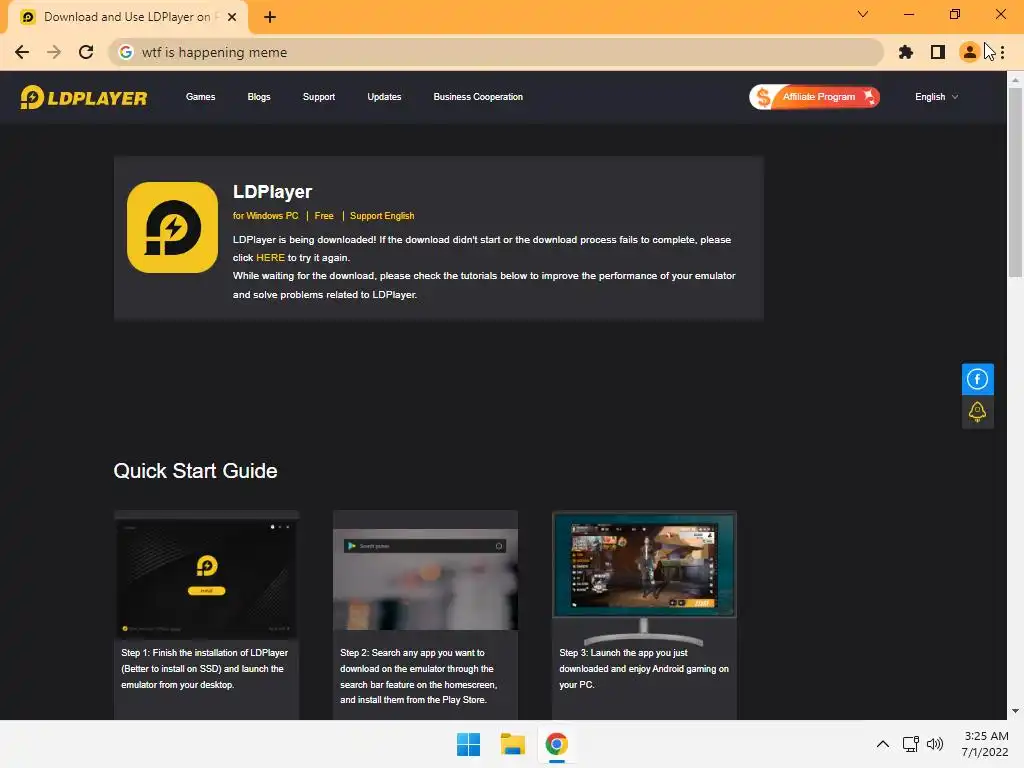Show hidden icons in the system tray
1024x768 pixels.
pyautogui.click(x=882, y=744)
